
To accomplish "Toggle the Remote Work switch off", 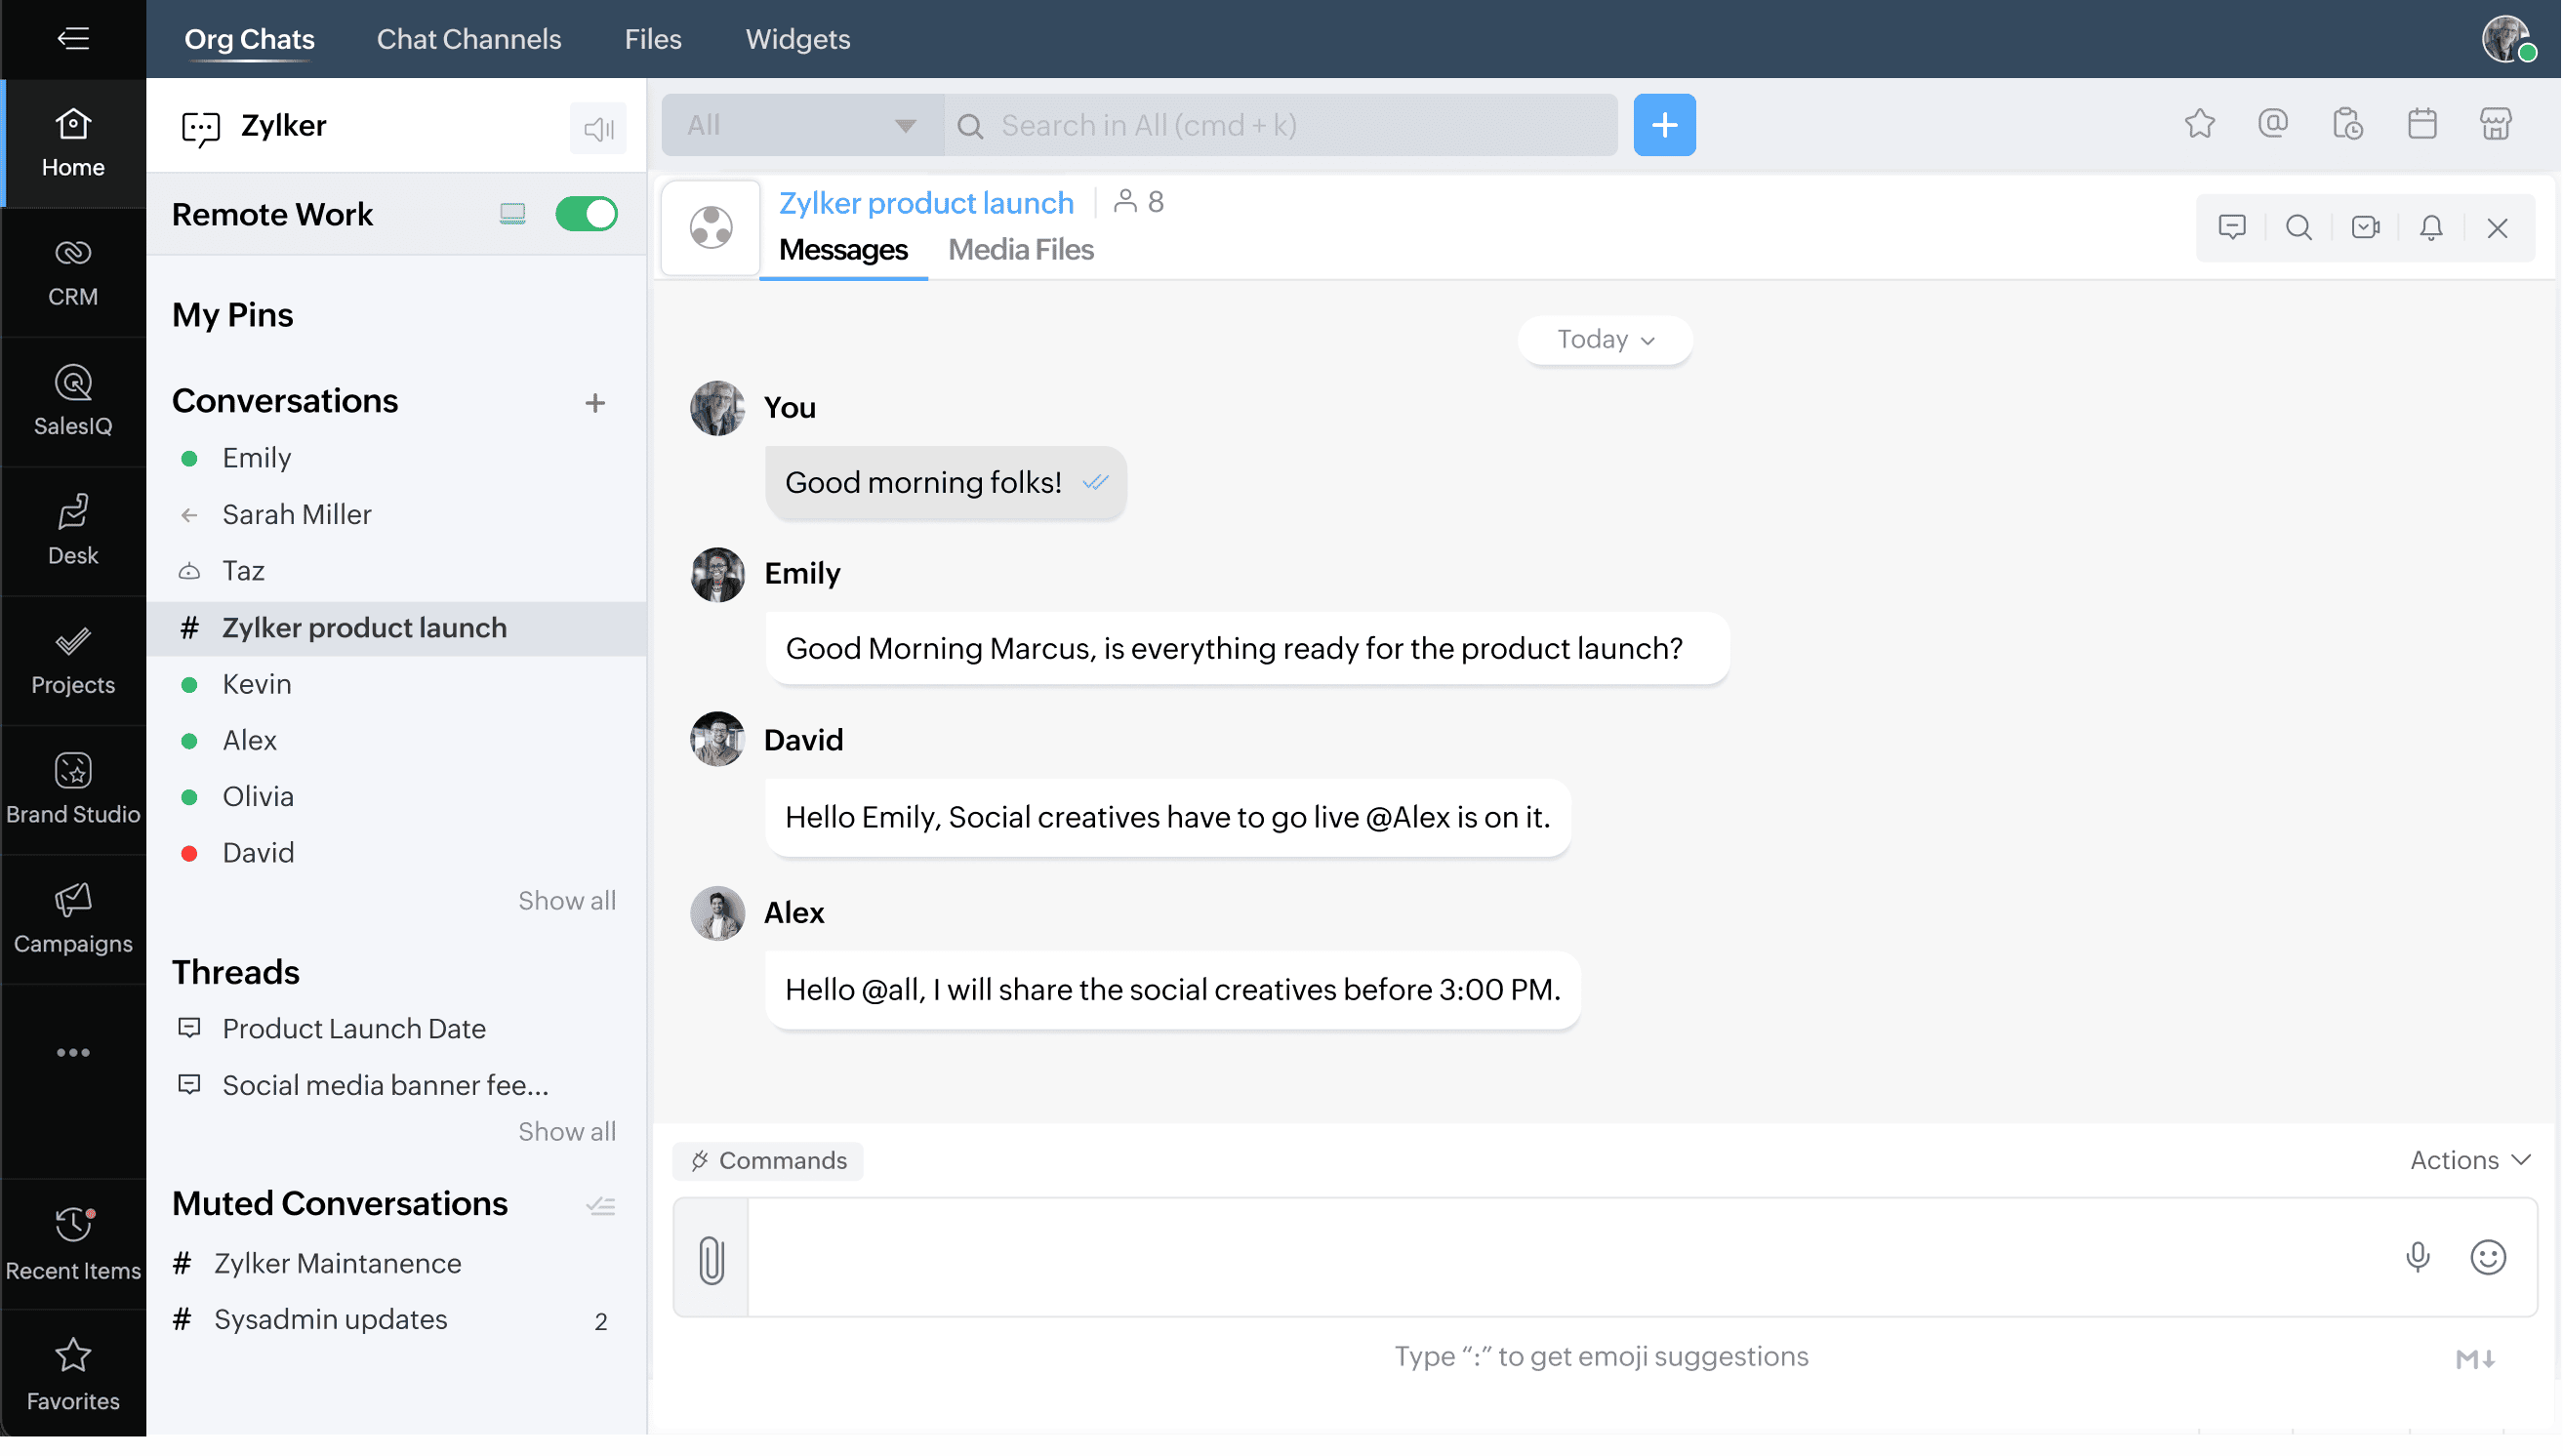I will coord(586,214).
